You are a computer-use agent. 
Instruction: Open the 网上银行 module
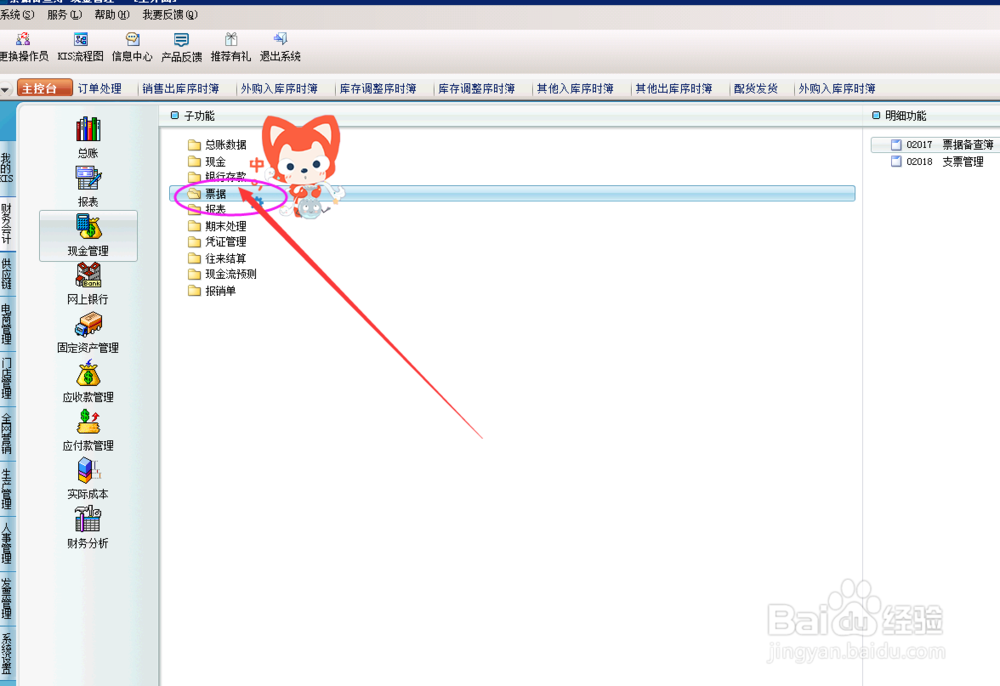tap(89, 275)
